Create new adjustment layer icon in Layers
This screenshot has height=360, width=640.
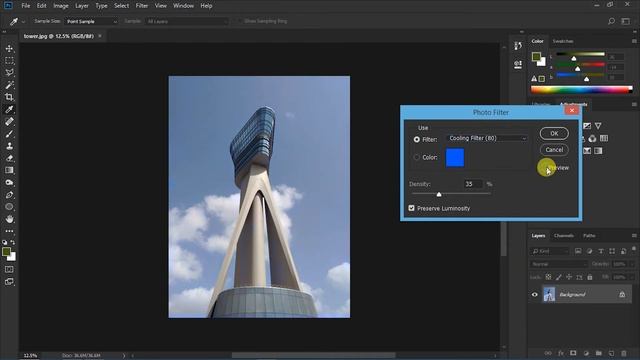[x=586, y=353]
